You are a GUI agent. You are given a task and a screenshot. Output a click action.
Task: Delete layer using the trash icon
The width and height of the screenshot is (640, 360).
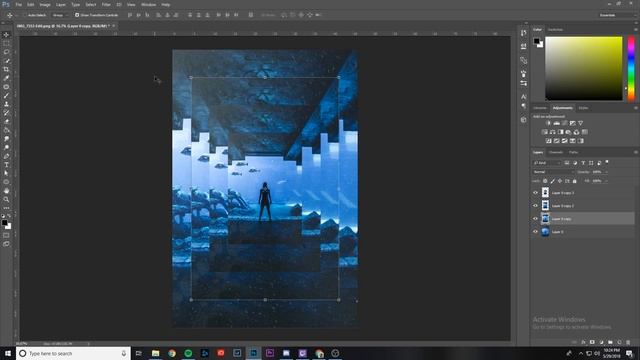point(628,342)
